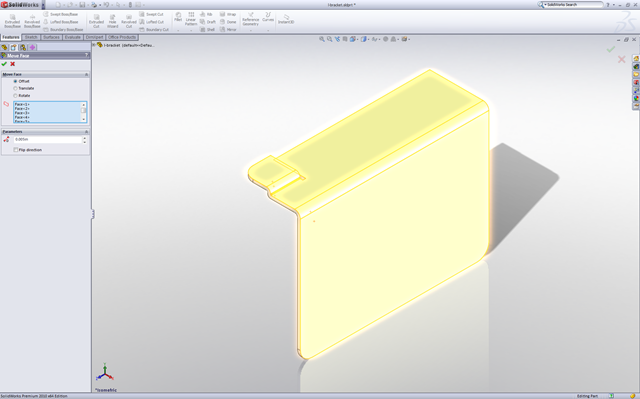Collapse the Move Face section

(87, 74)
